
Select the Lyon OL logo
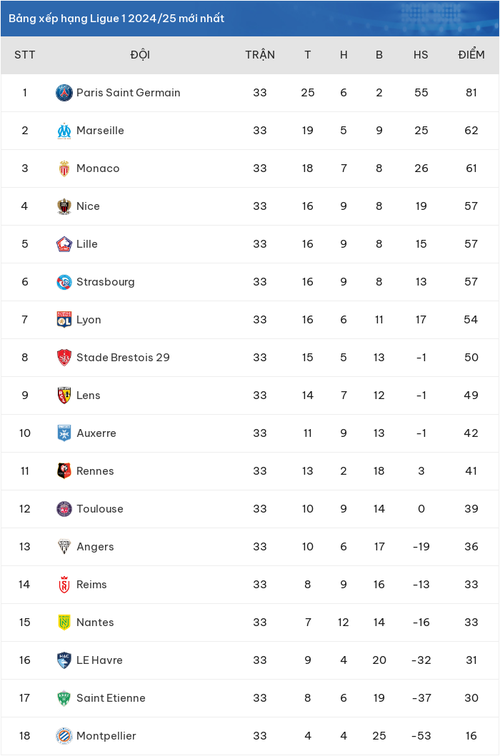pos(64,320)
